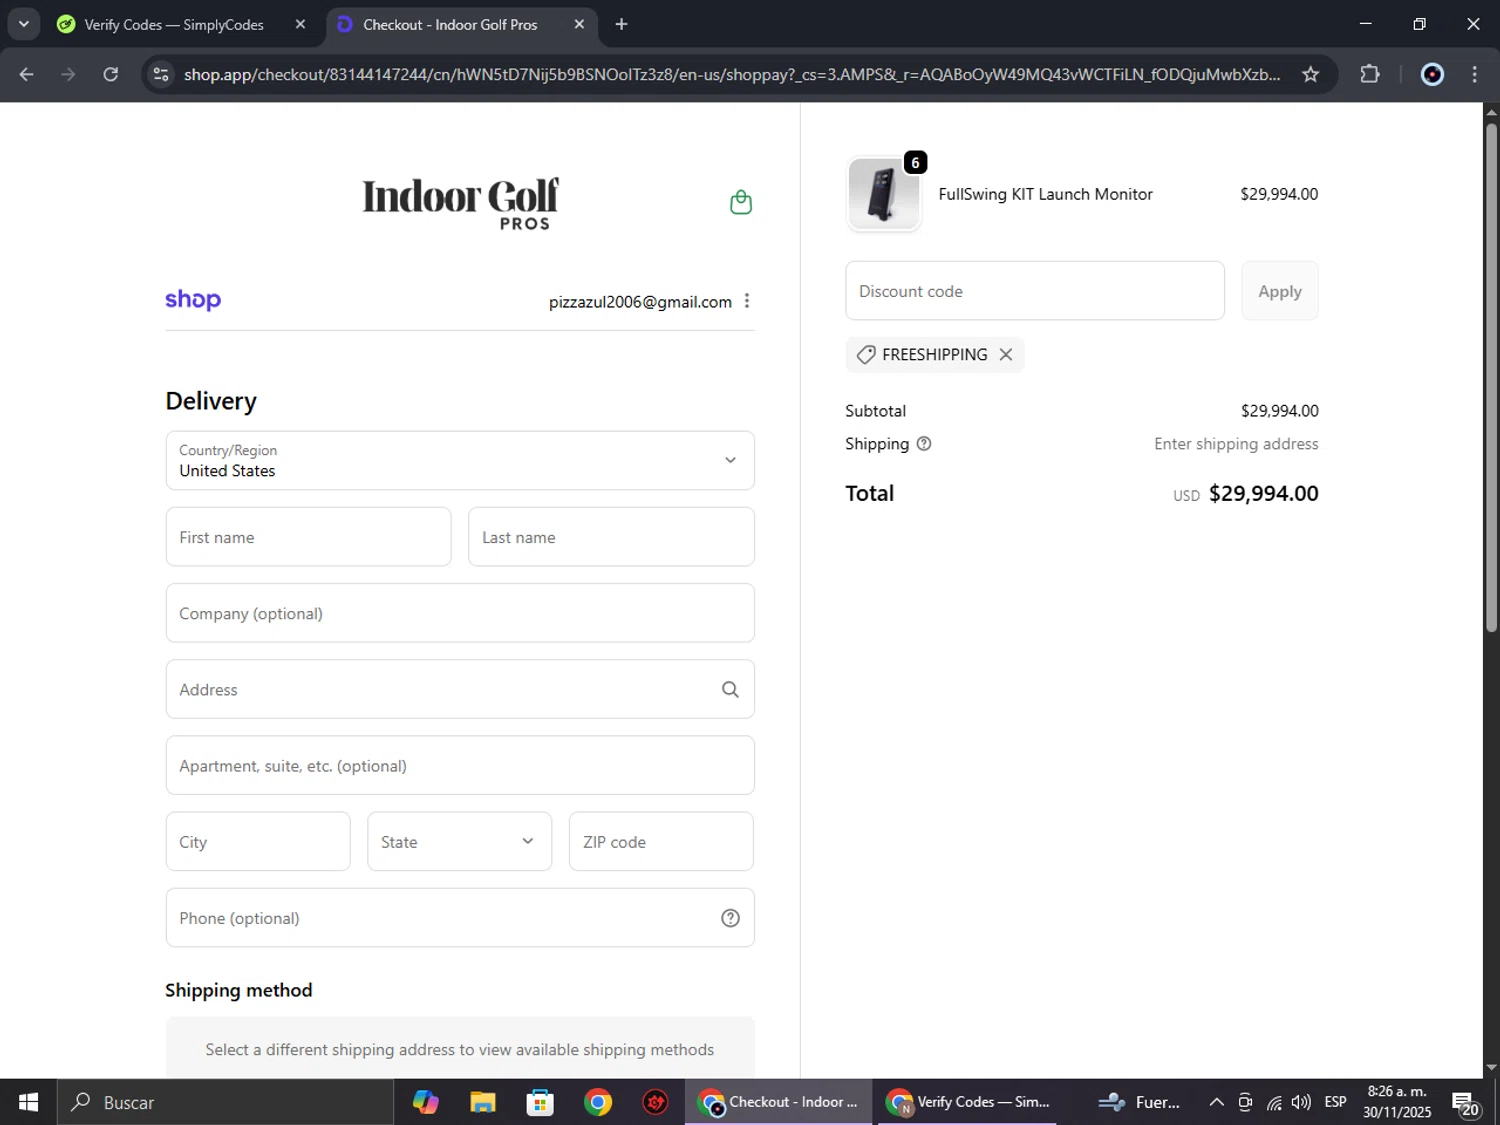Click the FREESHIPPING tag icon
This screenshot has height=1125, width=1500.
866,355
